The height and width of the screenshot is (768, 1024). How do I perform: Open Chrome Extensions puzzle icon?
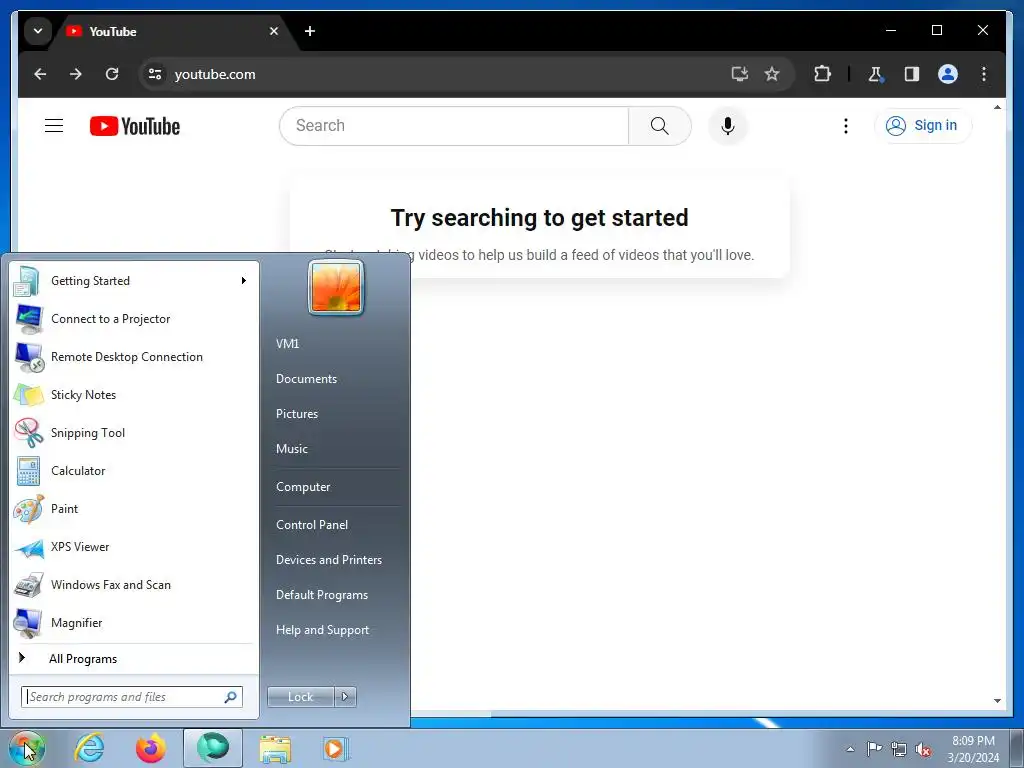click(x=822, y=74)
